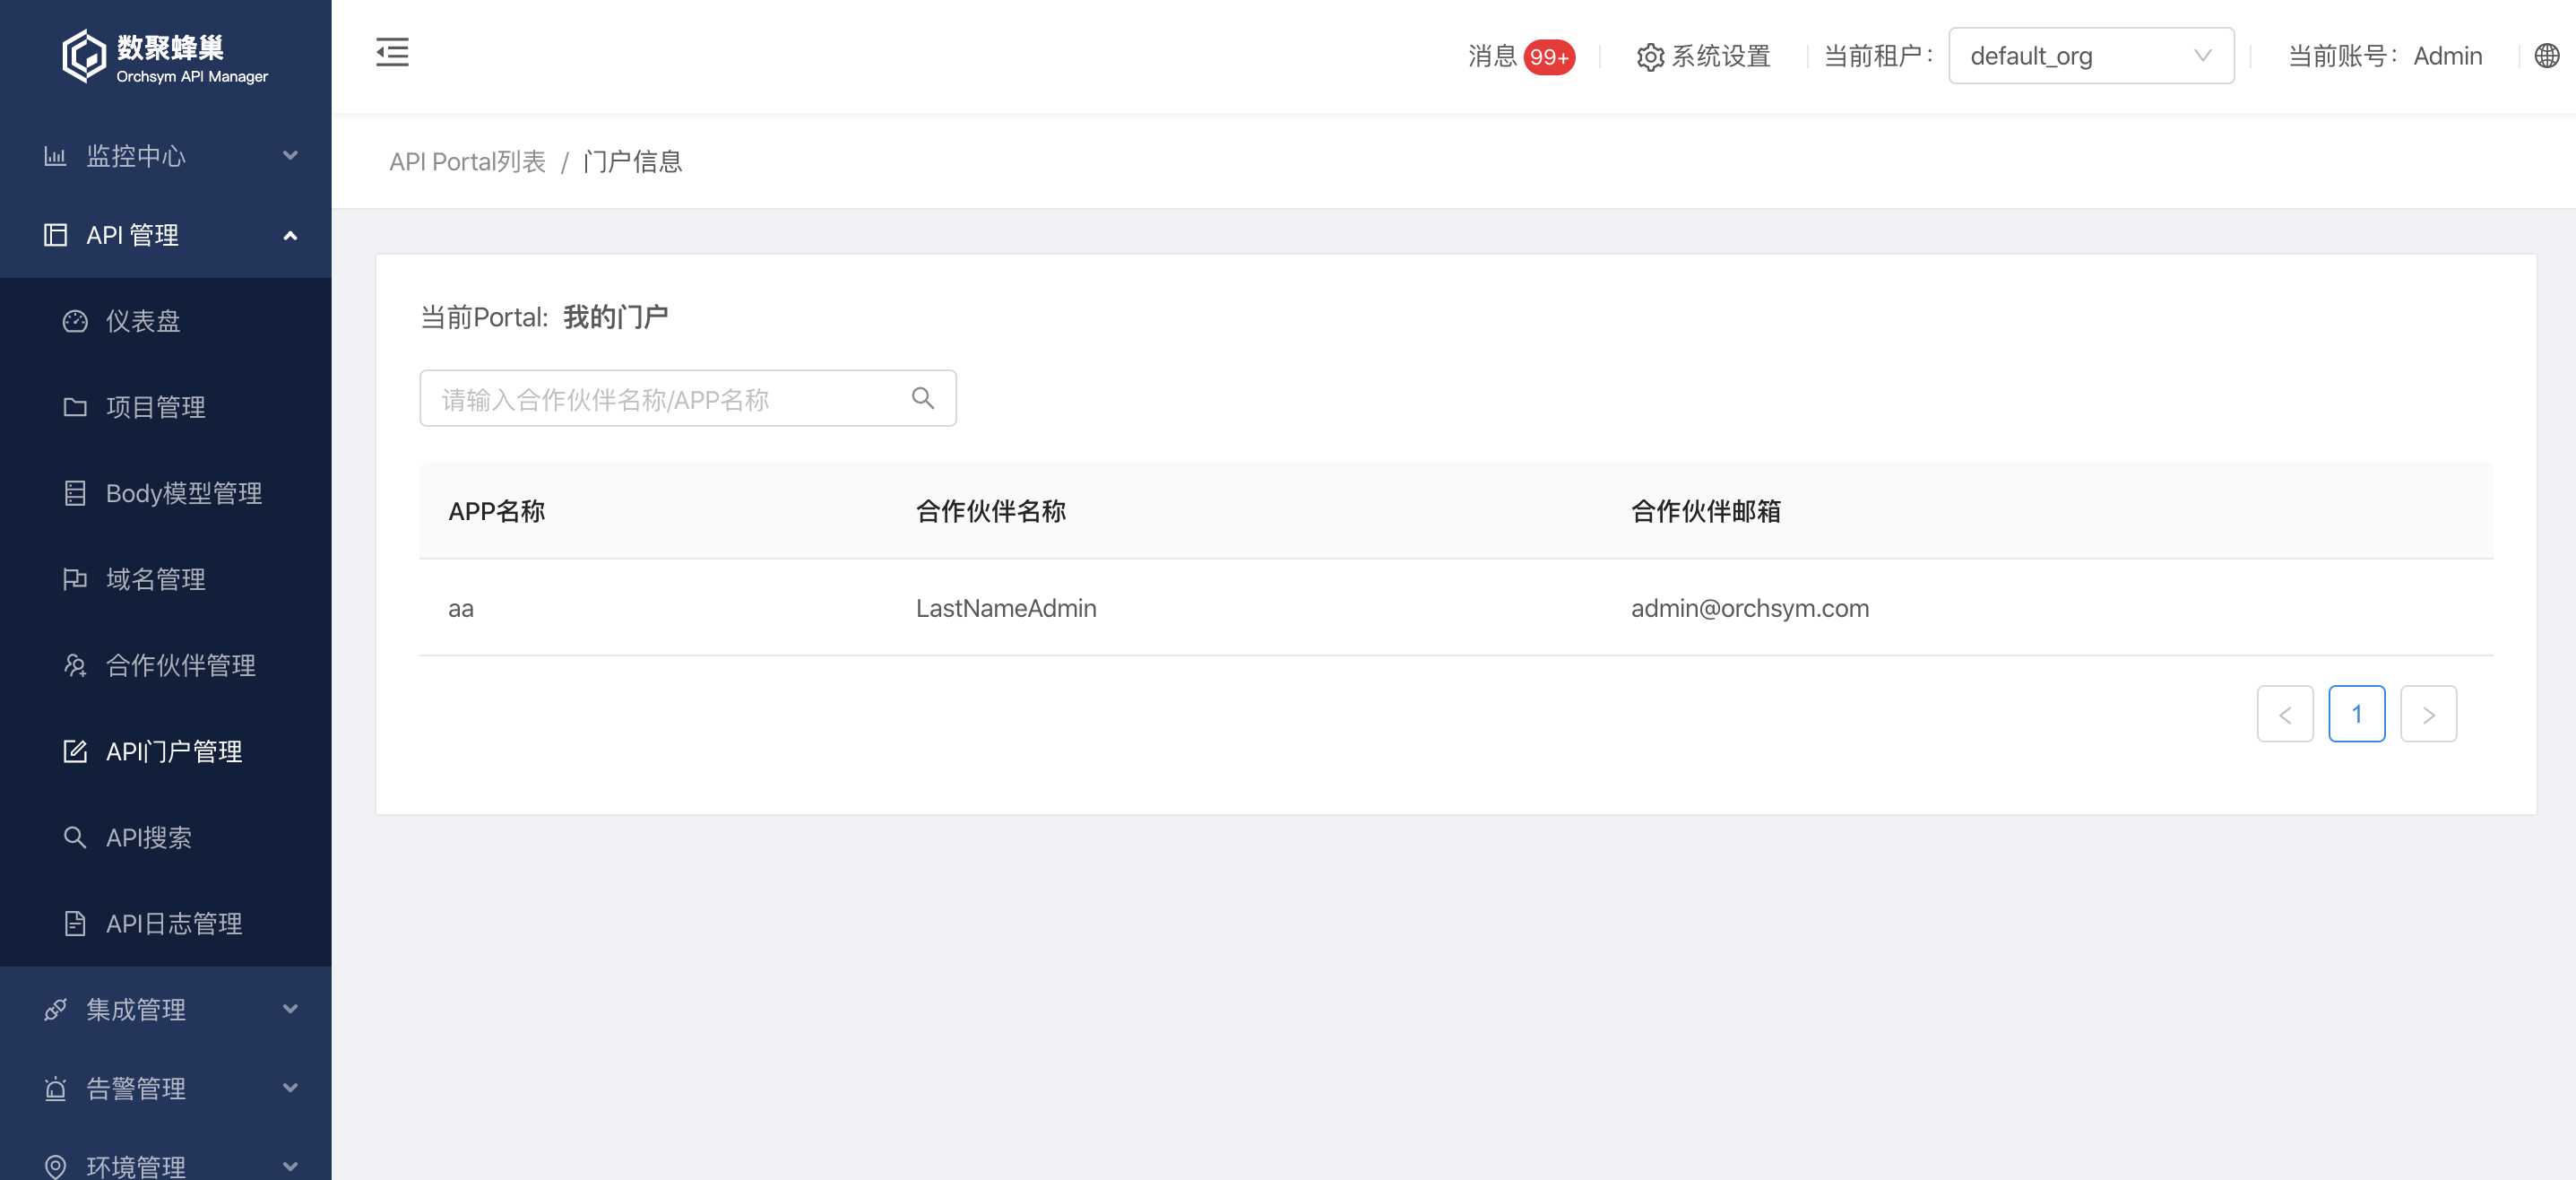Image resolution: width=2576 pixels, height=1180 pixels.
Task: Go to API Portal列表 breadcrumb link
Action: pos(467,162)
